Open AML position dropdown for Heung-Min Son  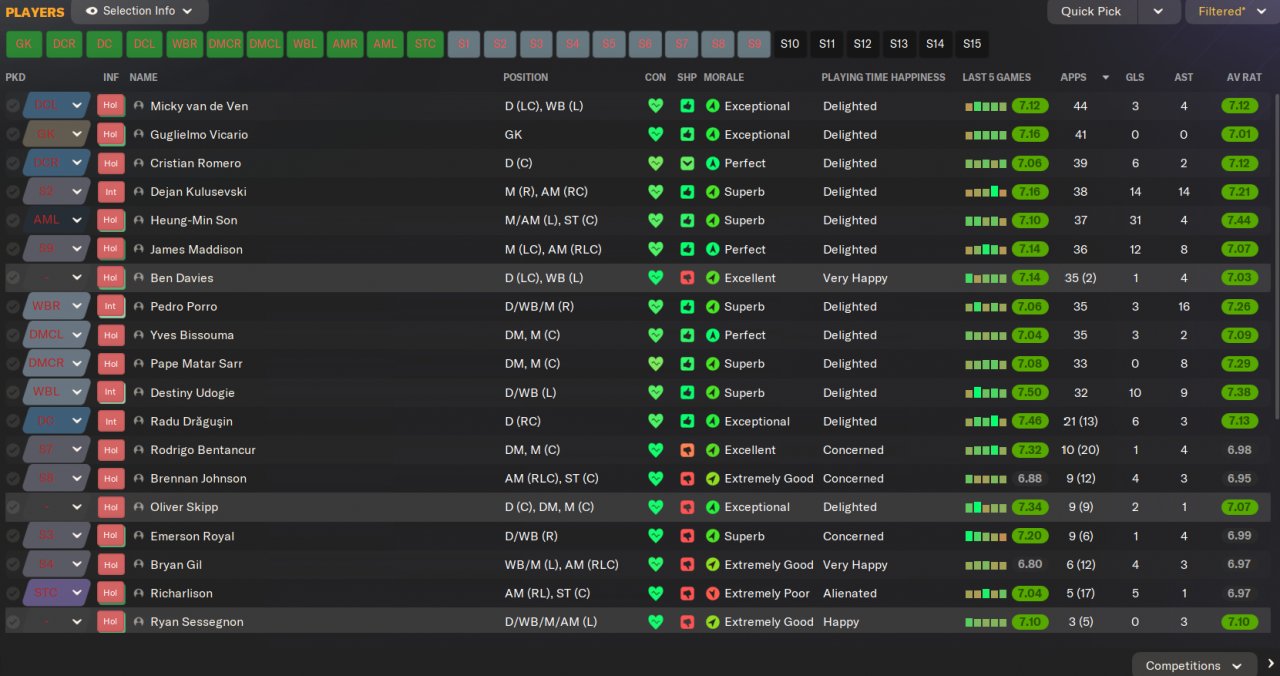tap(56, 220)
